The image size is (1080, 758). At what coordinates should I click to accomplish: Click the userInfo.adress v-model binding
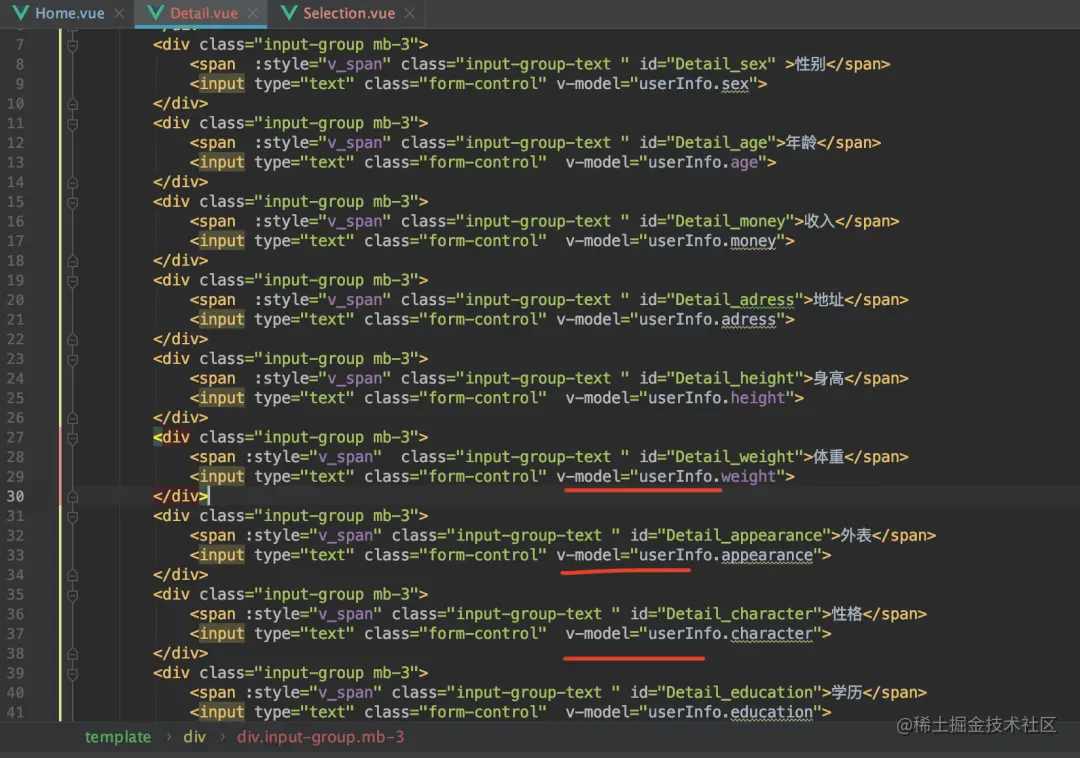707,319
